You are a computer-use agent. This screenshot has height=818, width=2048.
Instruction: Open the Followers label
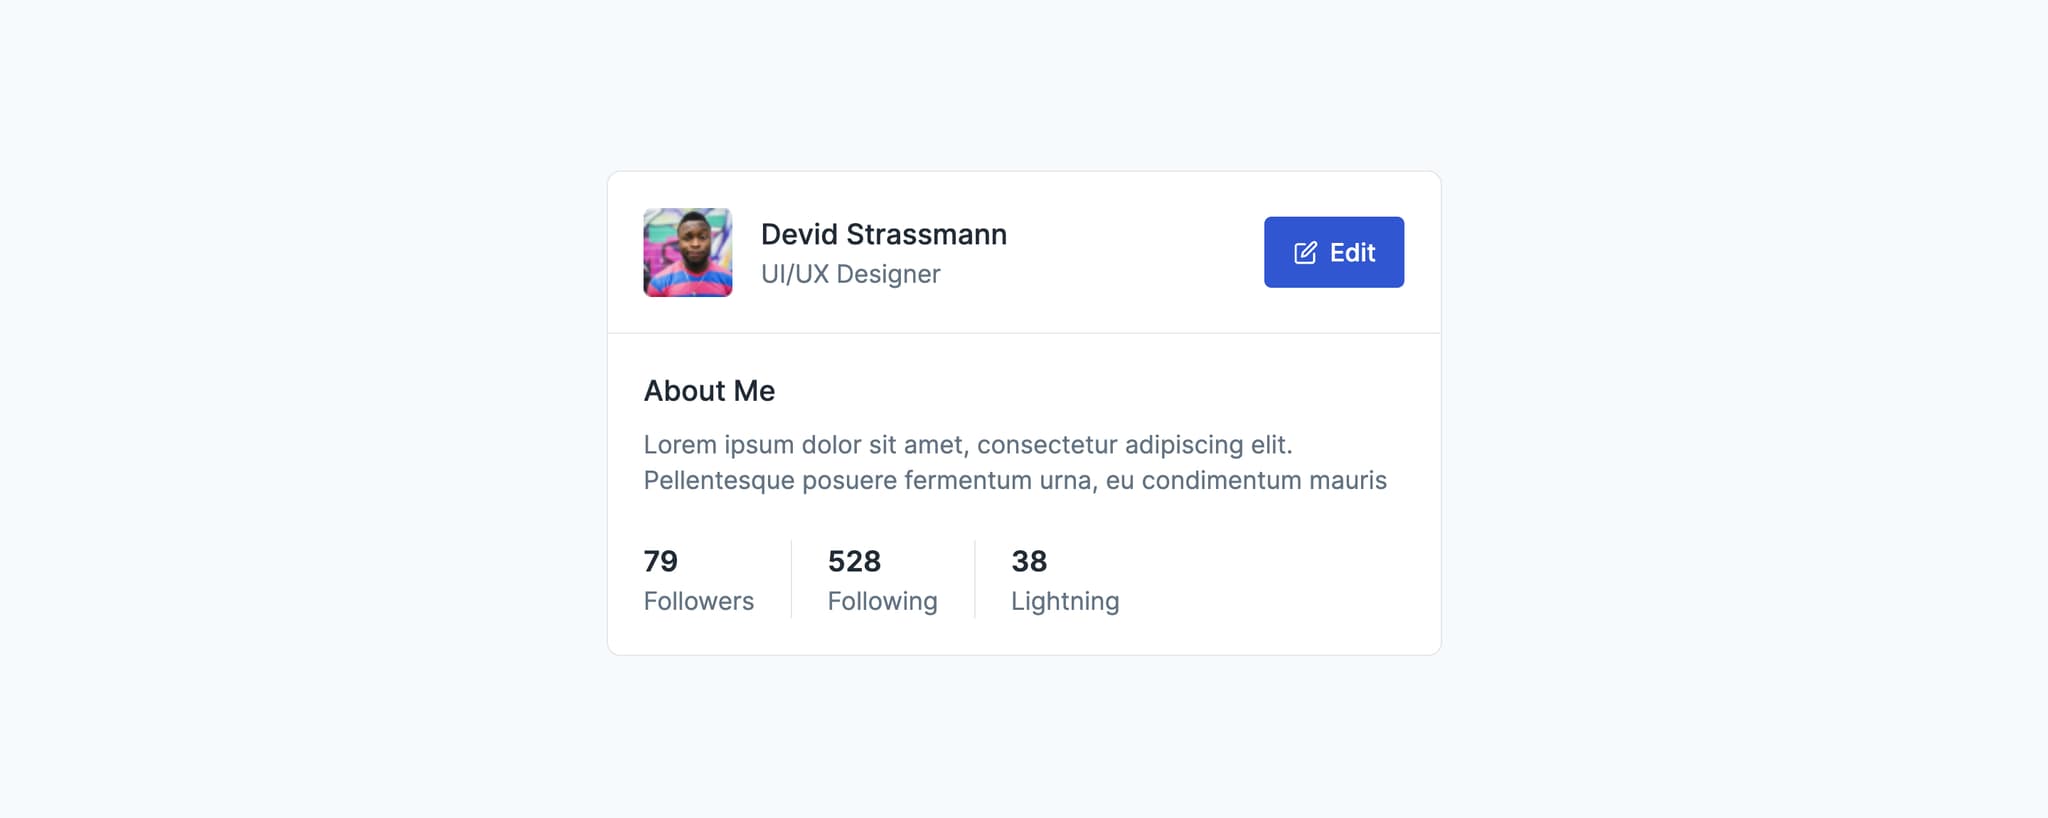point(698,601)
